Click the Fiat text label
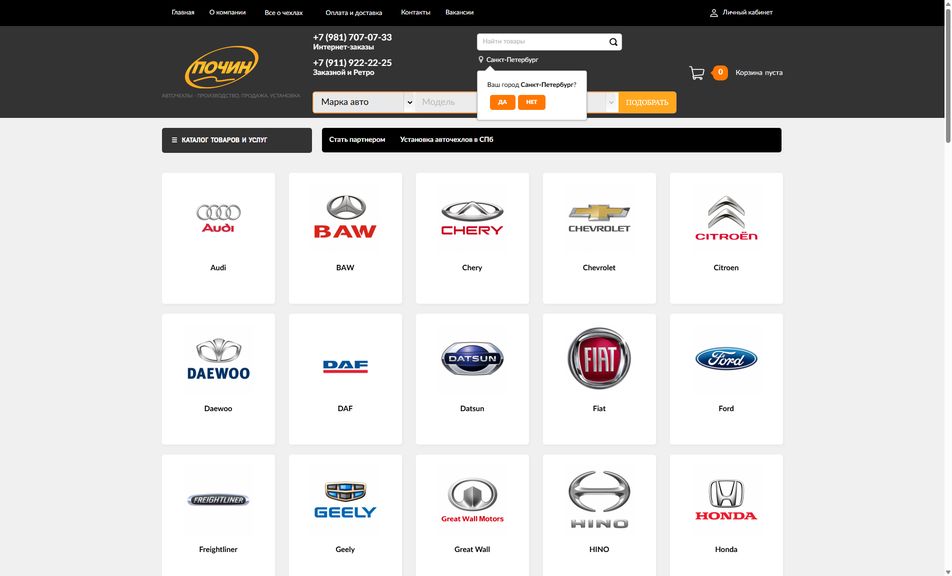The width and height of the screenshot is (952, 576). (599, 408)
